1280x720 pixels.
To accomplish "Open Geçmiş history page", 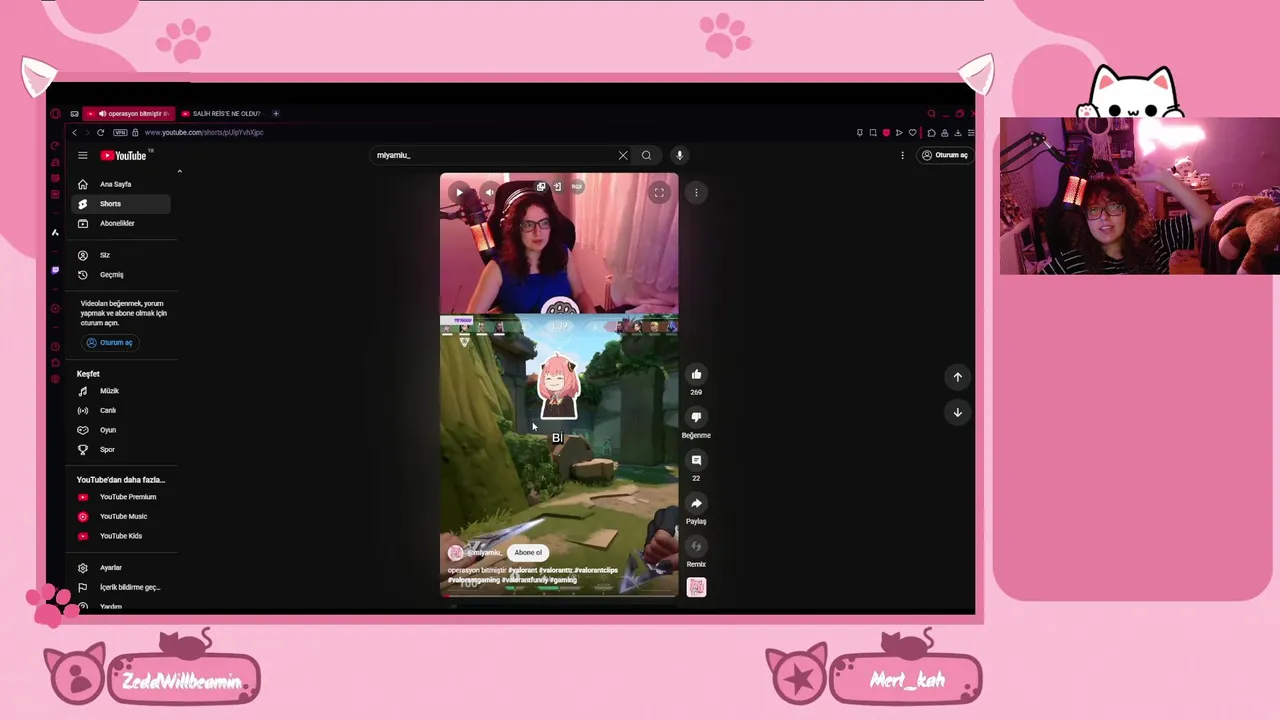I will click(123, 274).
